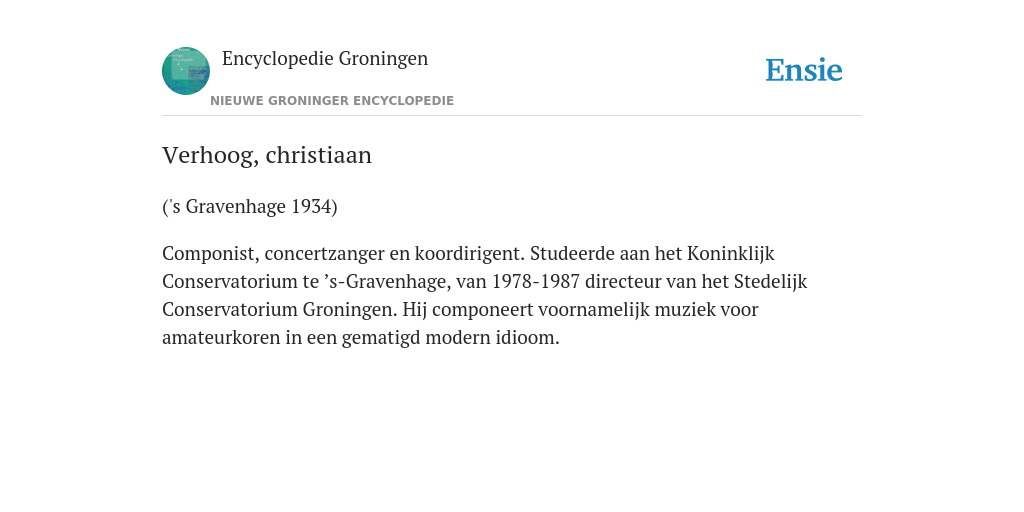The height and width of the screenshot is (512, 1024).
Task: Click the horizontal divider line below header
Action: [512, 116]
